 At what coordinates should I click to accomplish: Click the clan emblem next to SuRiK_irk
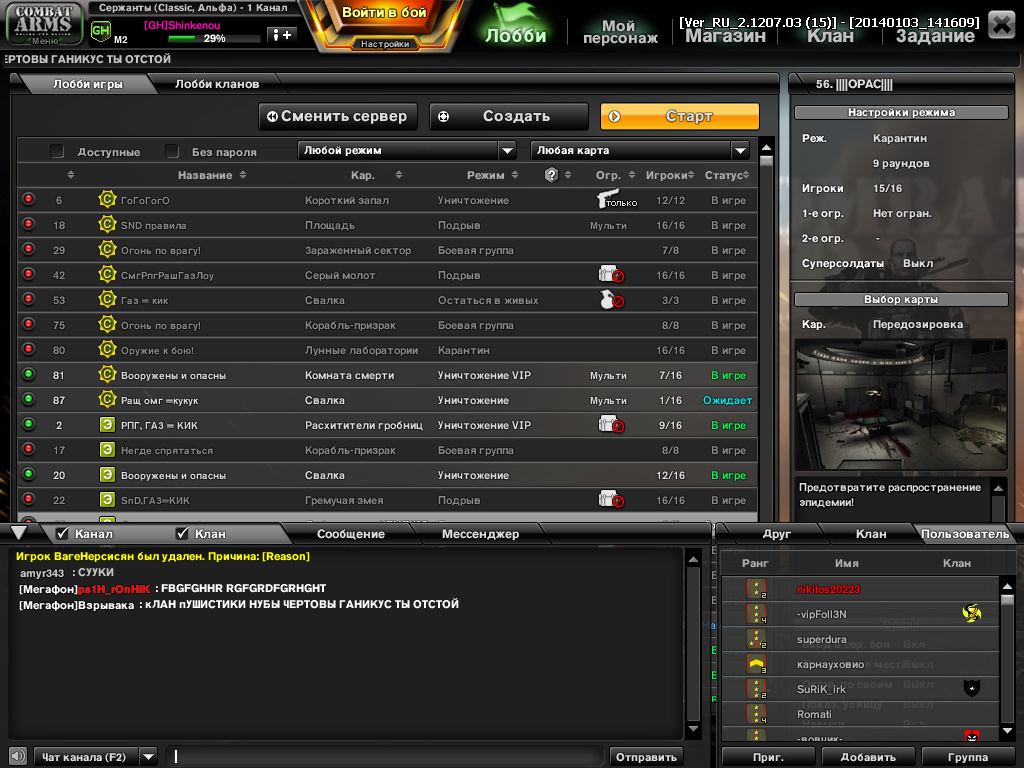(972, 688)
